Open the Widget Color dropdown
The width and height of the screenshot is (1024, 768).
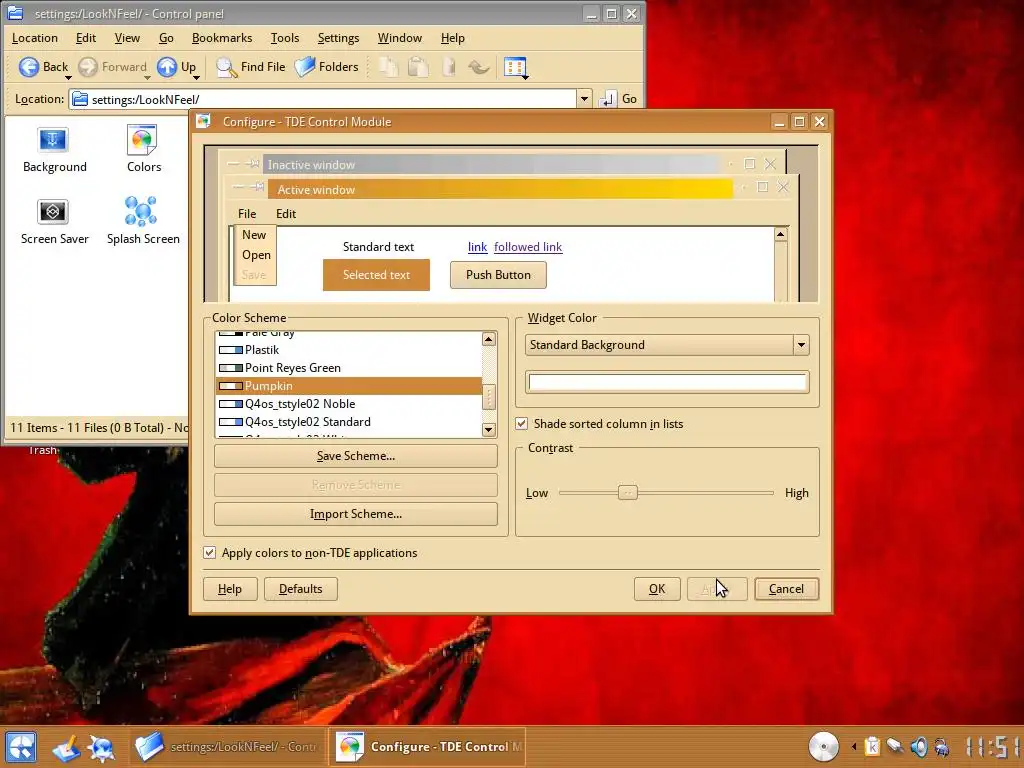667,345
